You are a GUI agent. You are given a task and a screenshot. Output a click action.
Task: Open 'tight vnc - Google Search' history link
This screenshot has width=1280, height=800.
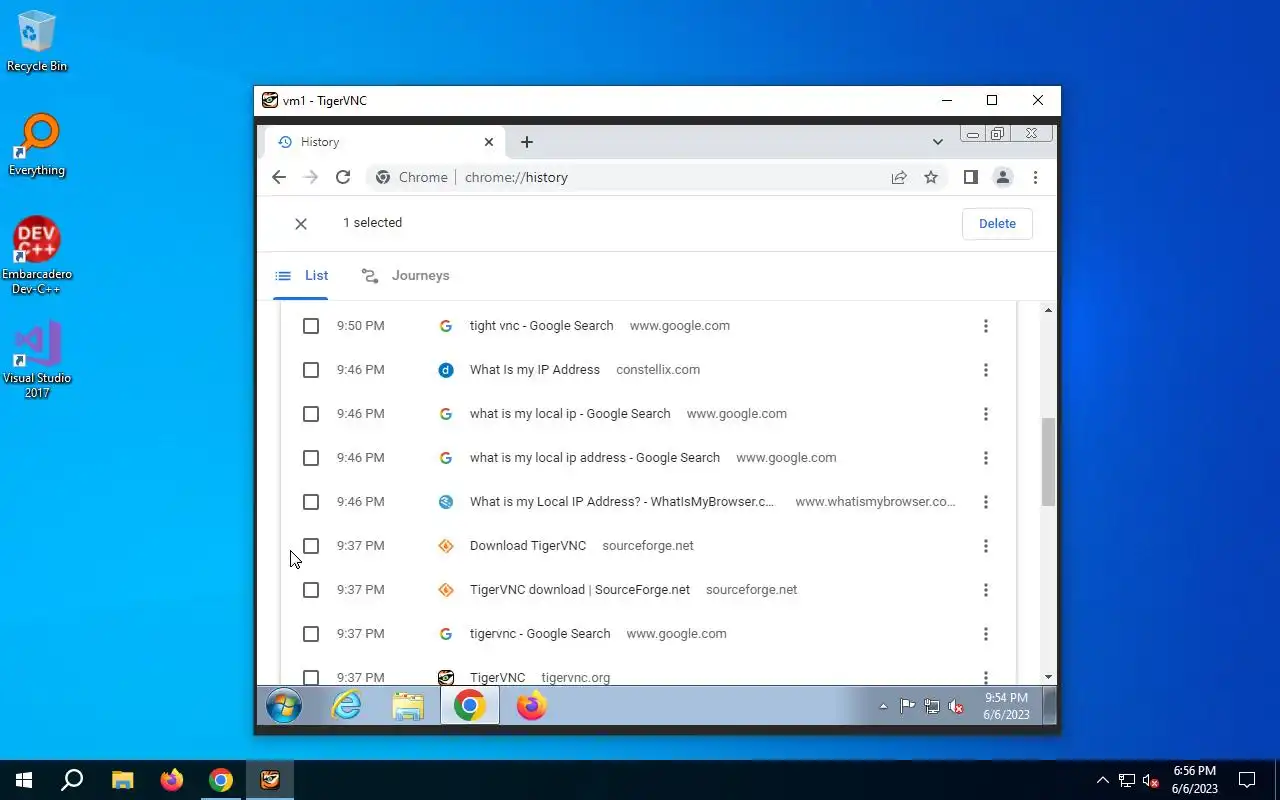click(x=541, y=326)
